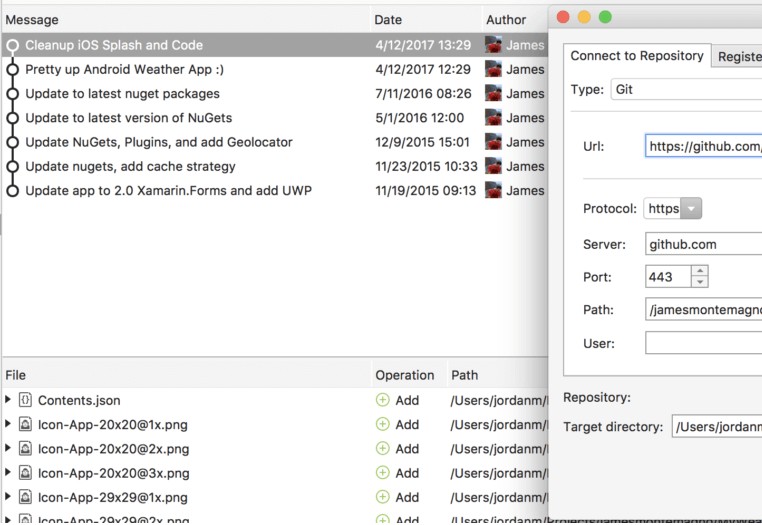Switch to the Register tab
This screenshot has height=525, width=762.
[x=738, y=57]
